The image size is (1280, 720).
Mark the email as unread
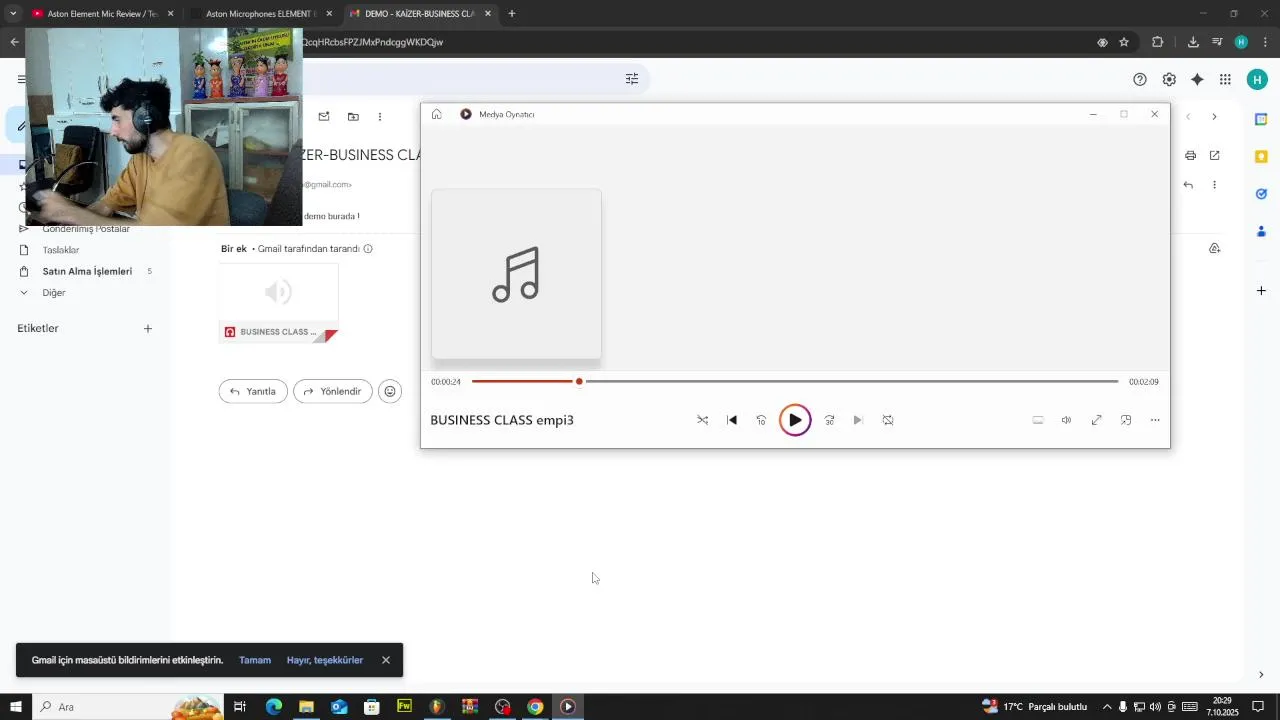click(x=324, y=117)
